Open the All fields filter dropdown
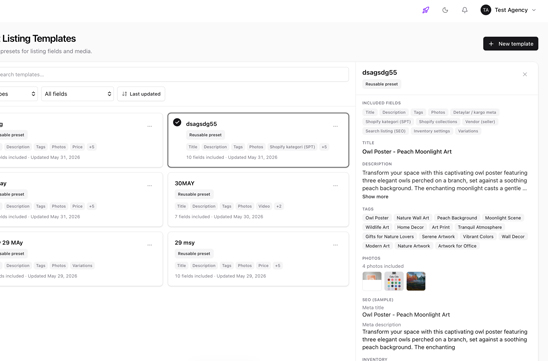548x361 pixels. (78, 94)
